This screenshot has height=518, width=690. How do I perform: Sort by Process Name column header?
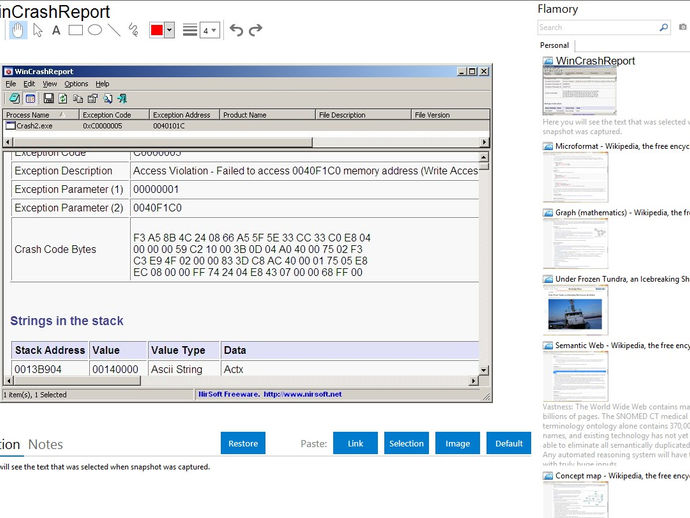(x=41, y=114)
